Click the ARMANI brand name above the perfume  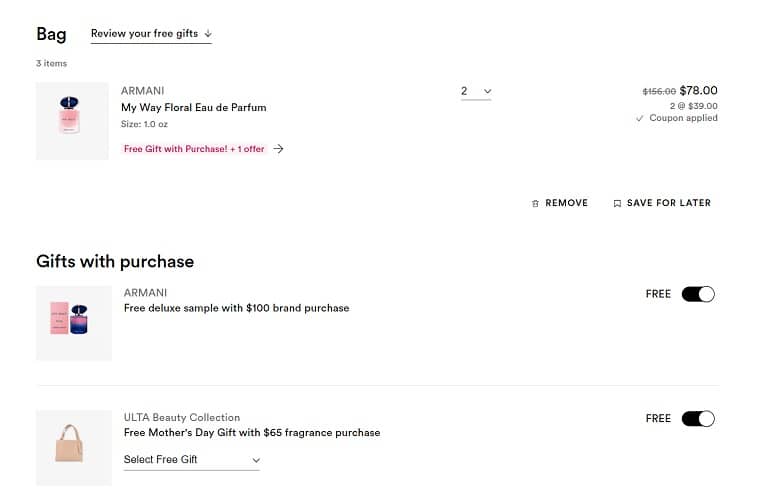(141, 90)
